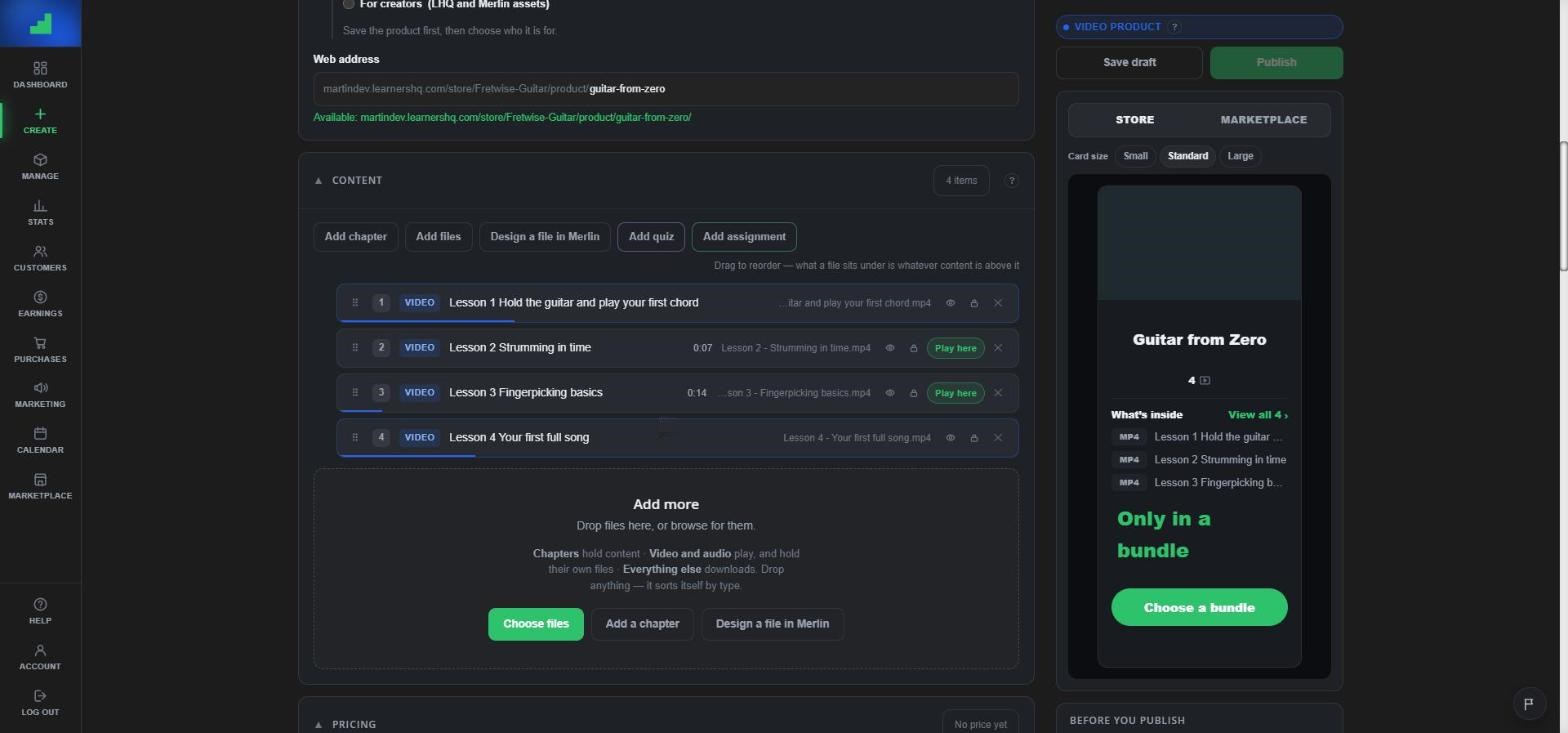This screenshot has width=1568, height=733.
Task: Open the Stats page
Action: [x=40, y=213]
